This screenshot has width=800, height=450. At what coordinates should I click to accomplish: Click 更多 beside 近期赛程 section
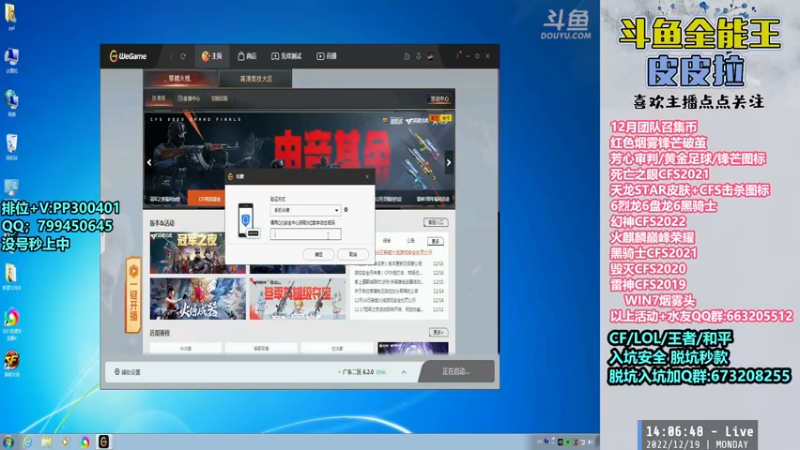click(438, 333)
